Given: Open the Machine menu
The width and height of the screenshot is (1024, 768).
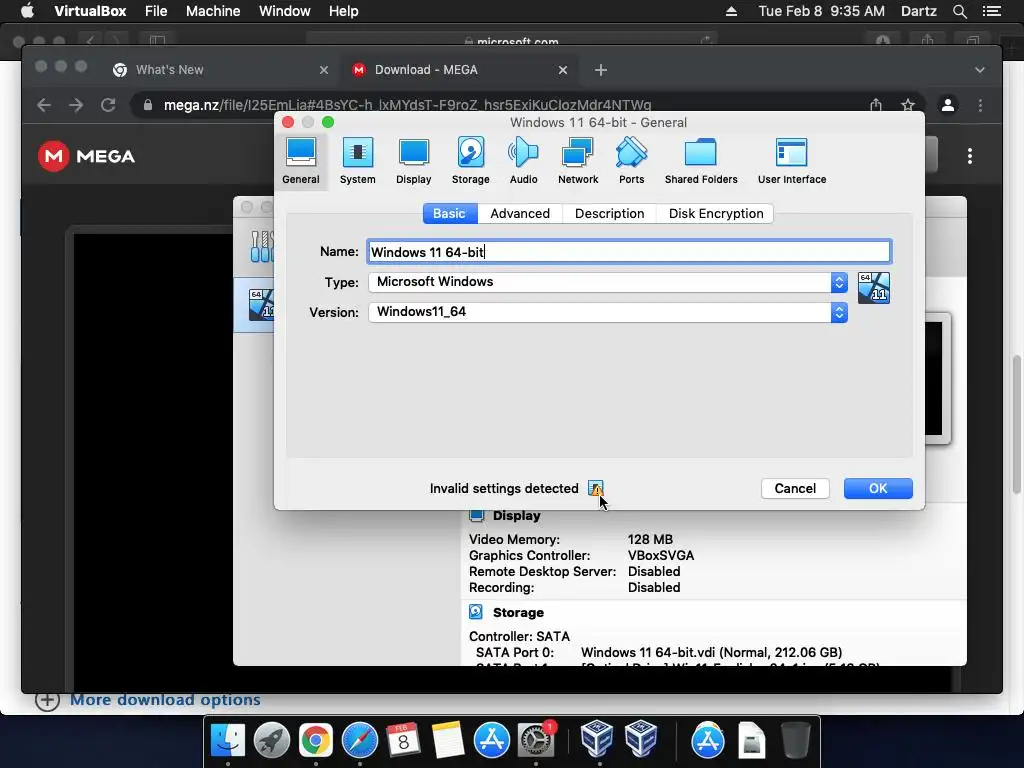Looking at the screenshot, I should 213,11.
